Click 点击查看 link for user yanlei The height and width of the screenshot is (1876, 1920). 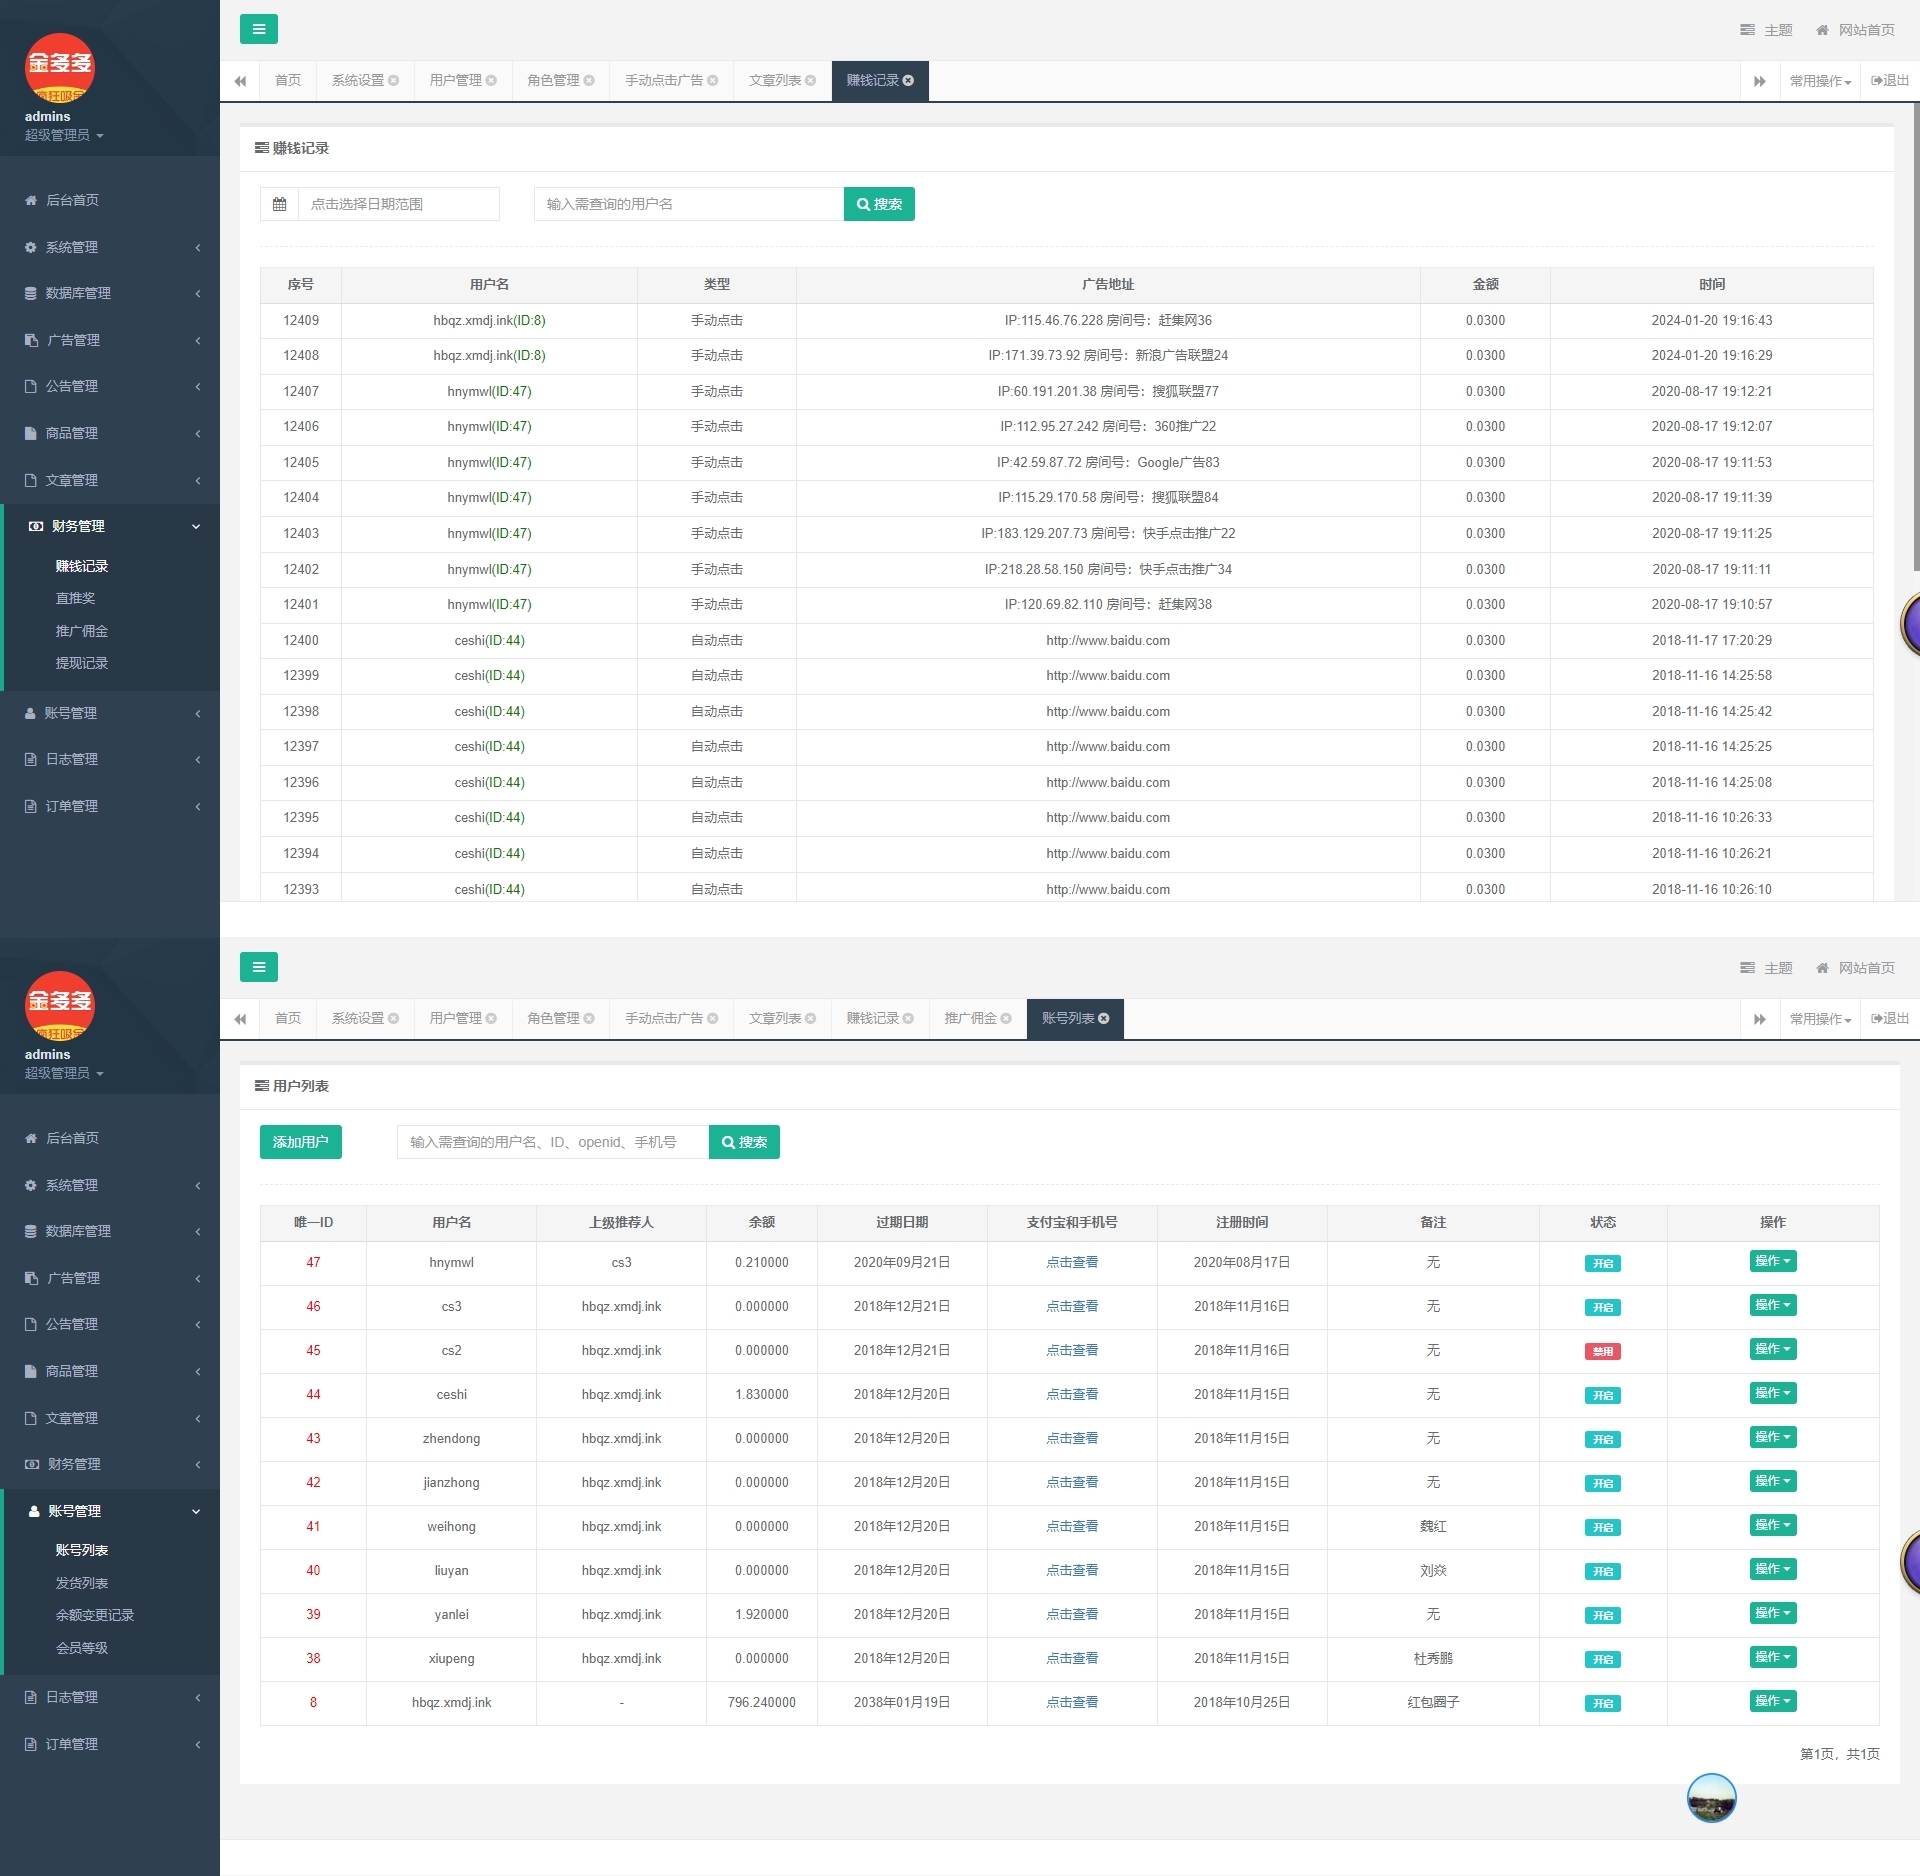(x=1072, y=1614)
